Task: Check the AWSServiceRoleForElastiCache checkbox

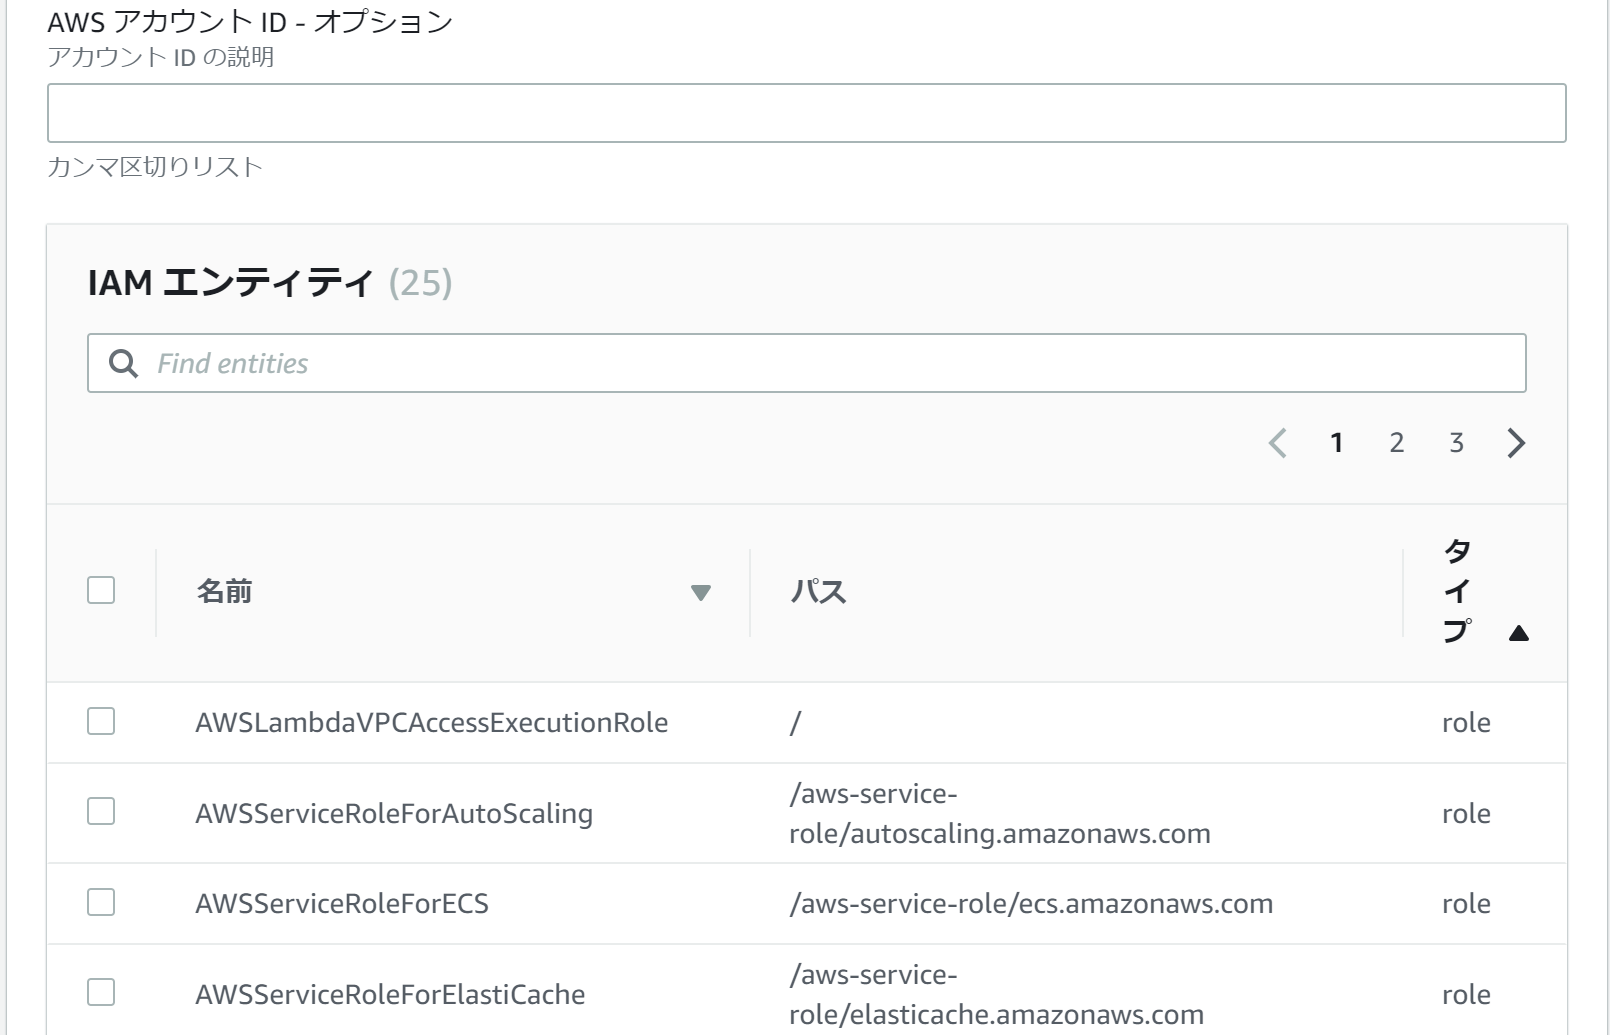Action: tap(100, 993)
